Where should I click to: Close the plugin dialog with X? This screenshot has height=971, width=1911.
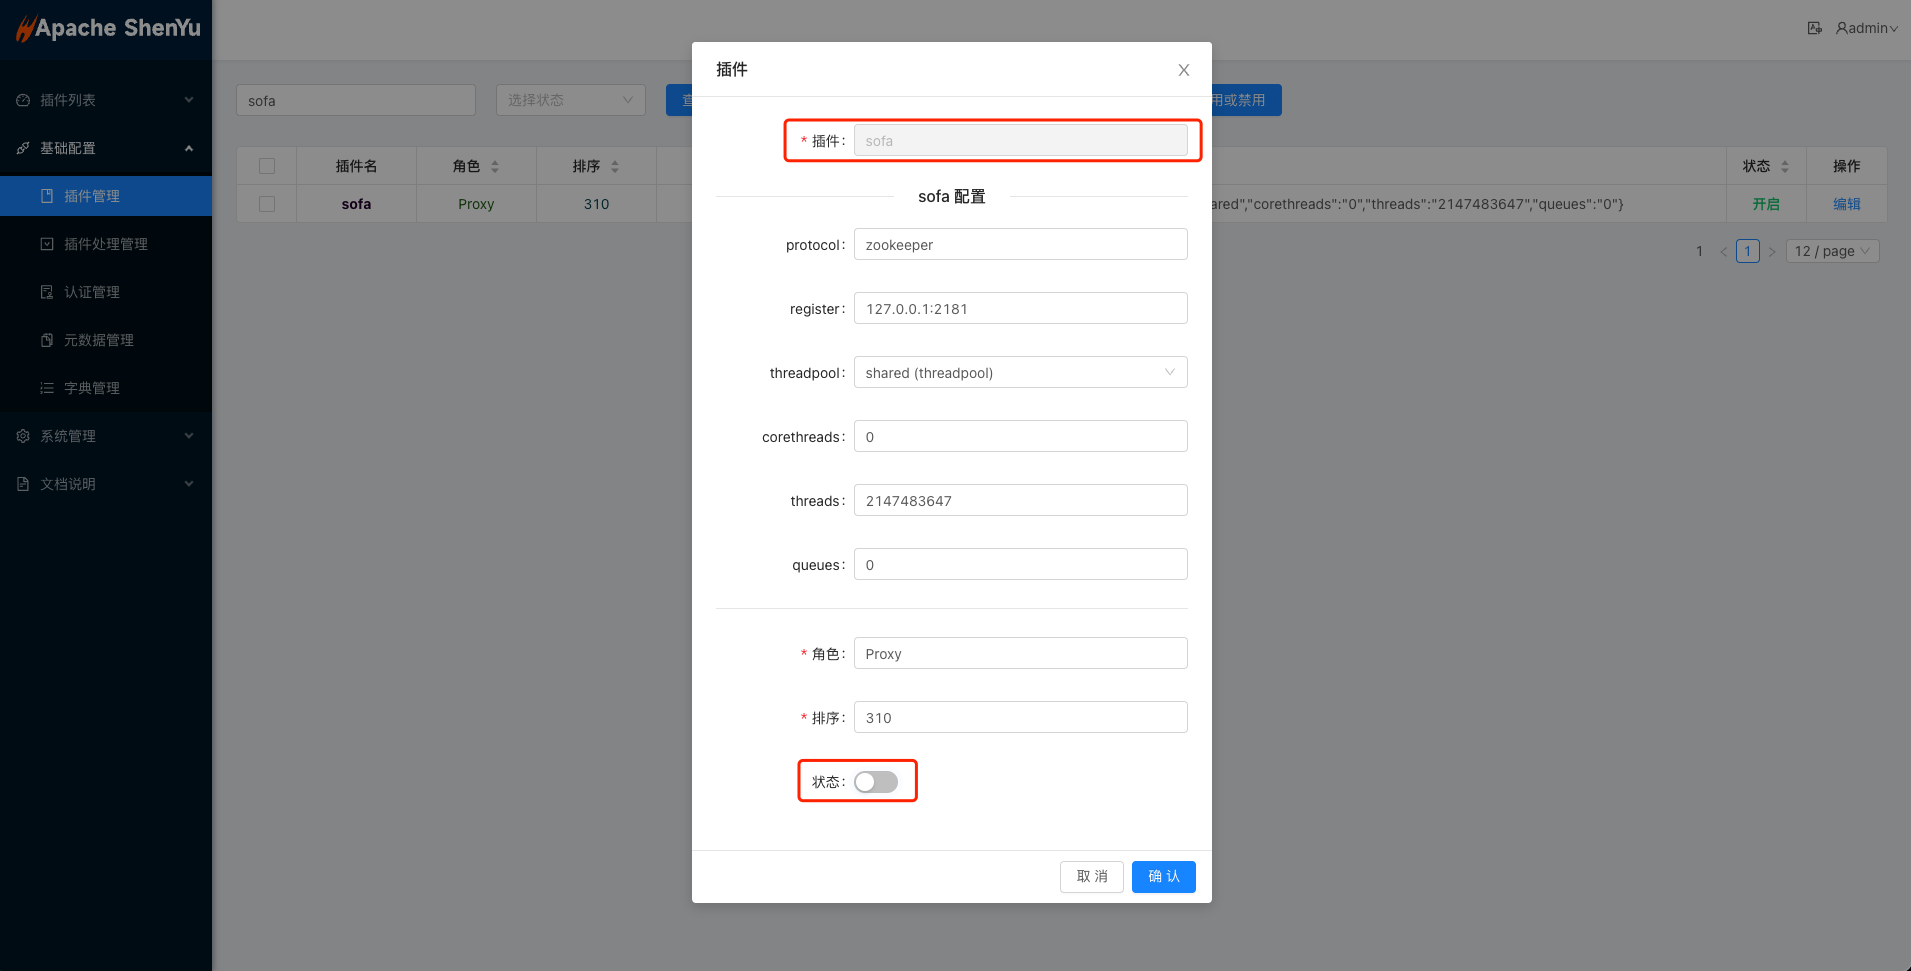coord(1183,70)
